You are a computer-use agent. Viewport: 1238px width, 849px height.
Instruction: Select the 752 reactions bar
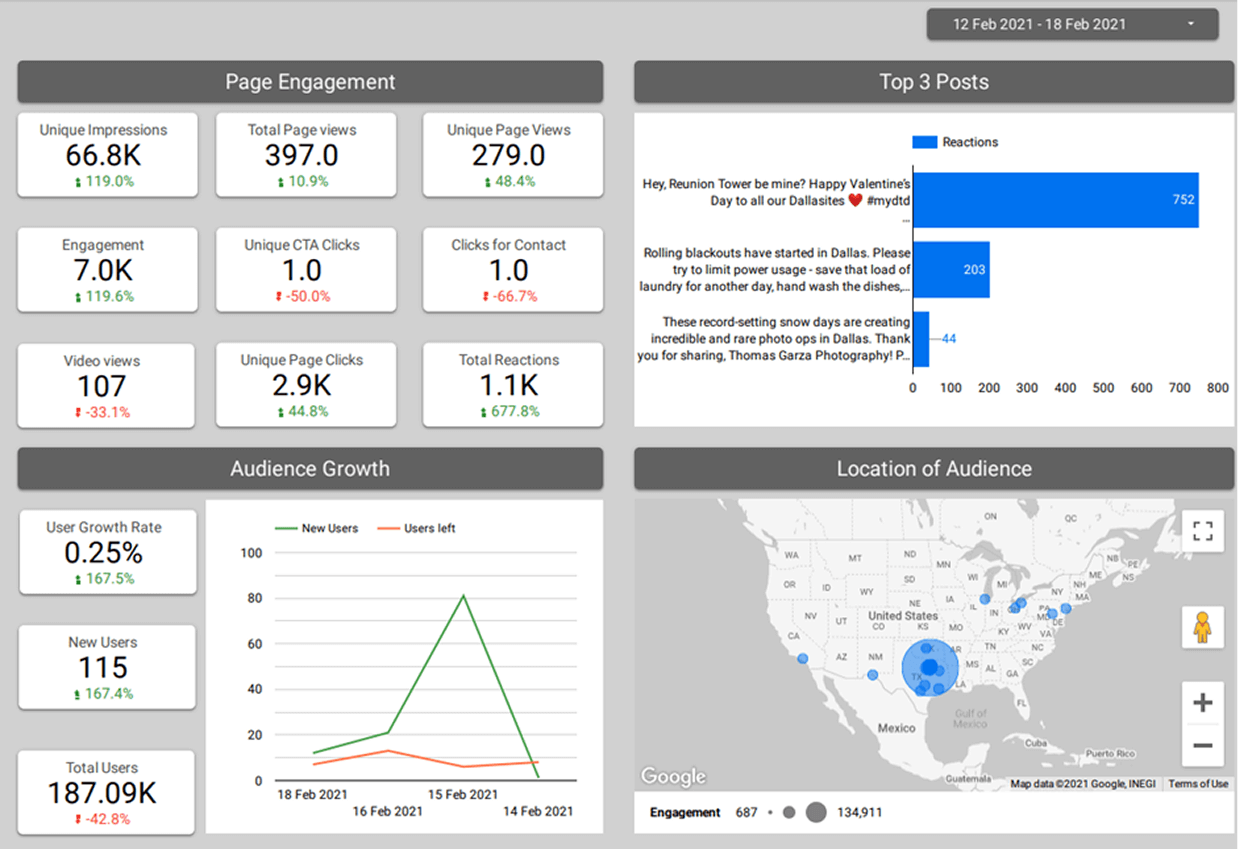[x=1055, y=200]
